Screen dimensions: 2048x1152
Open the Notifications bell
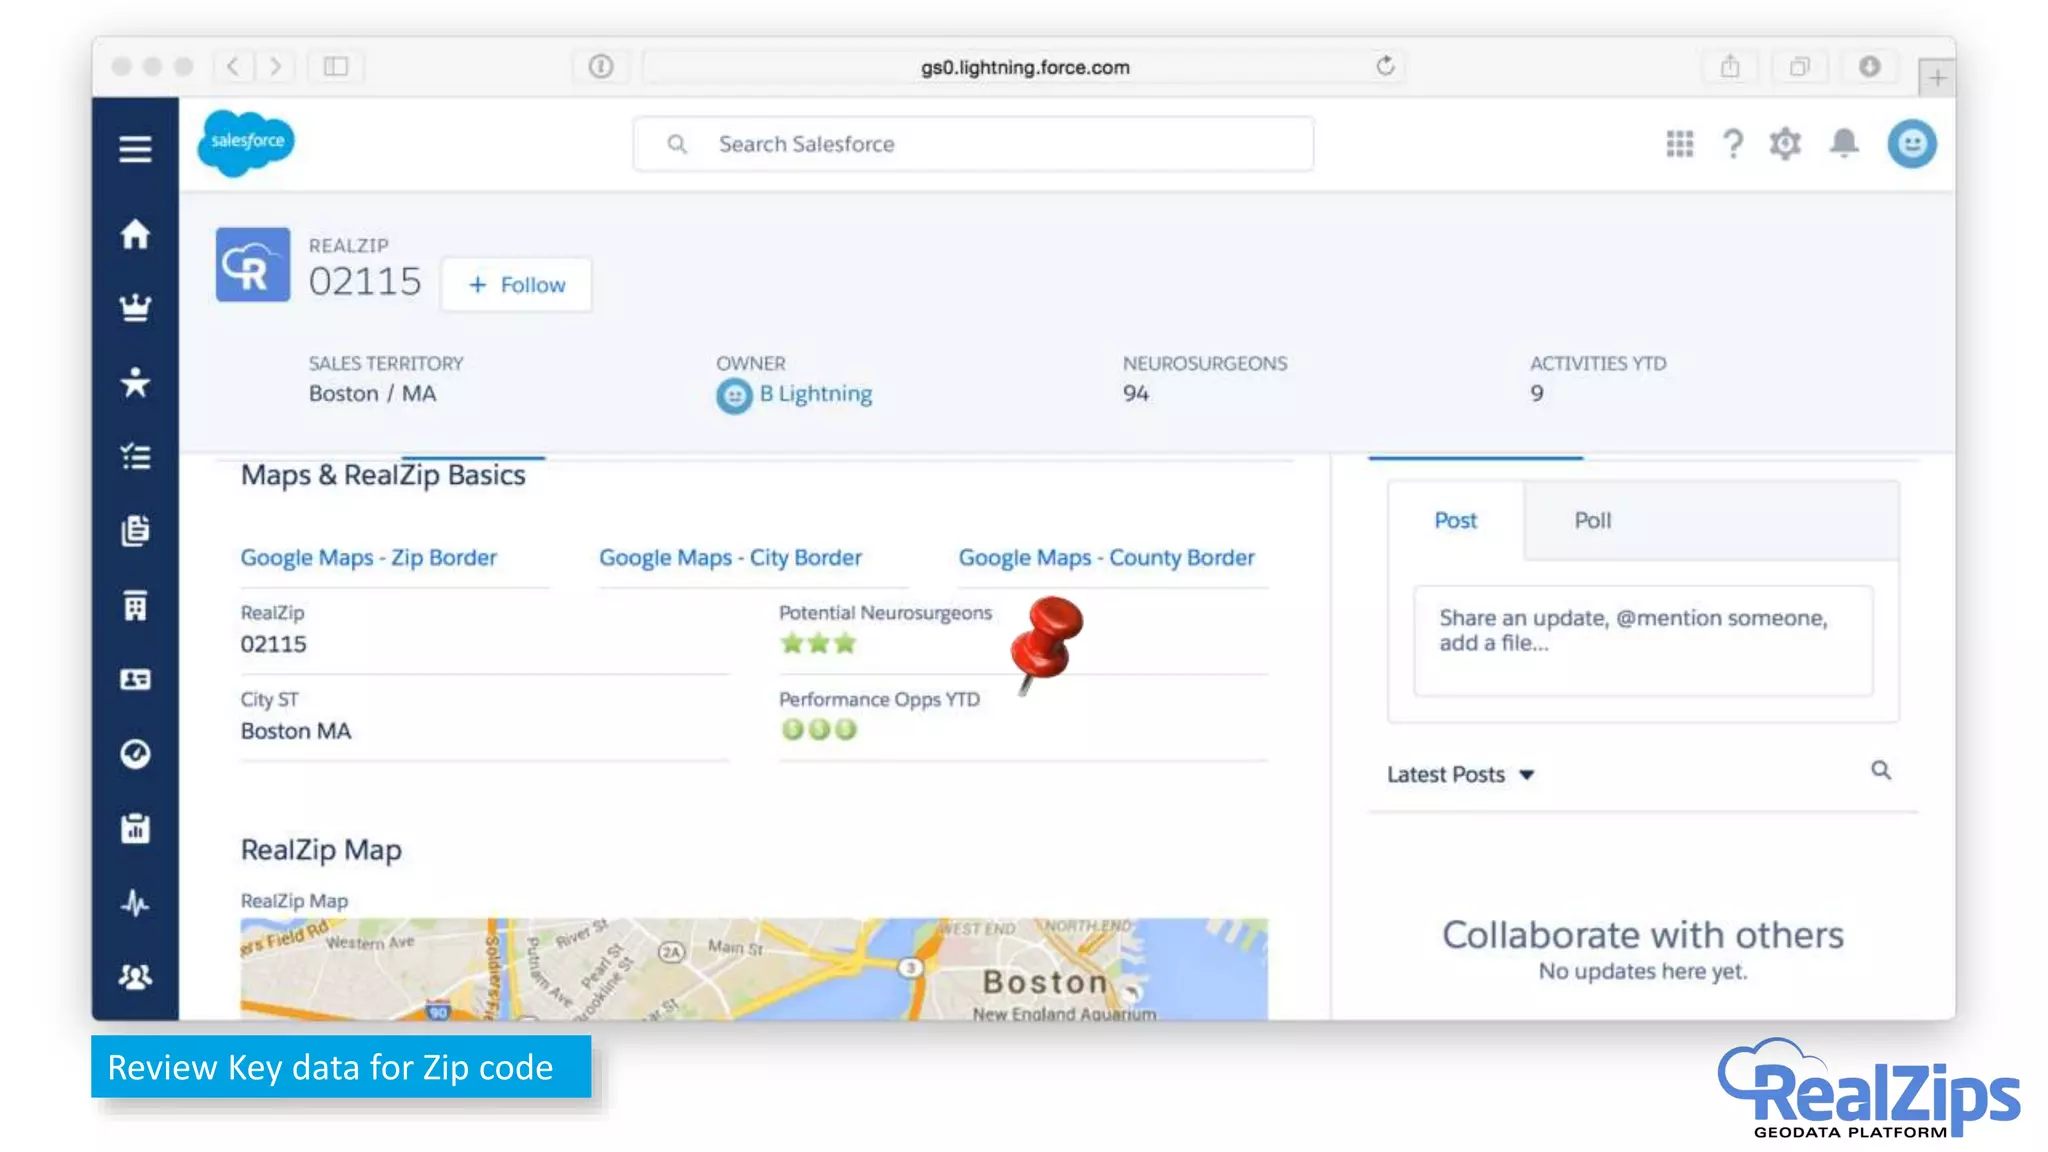tap(1844, 144)
